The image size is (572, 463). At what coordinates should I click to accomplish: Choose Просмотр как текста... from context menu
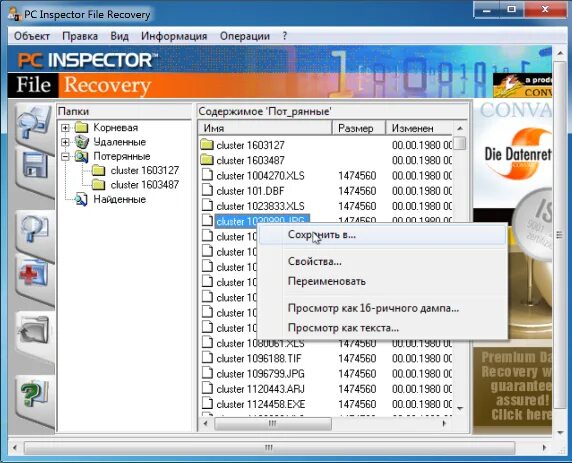point(382,328)
